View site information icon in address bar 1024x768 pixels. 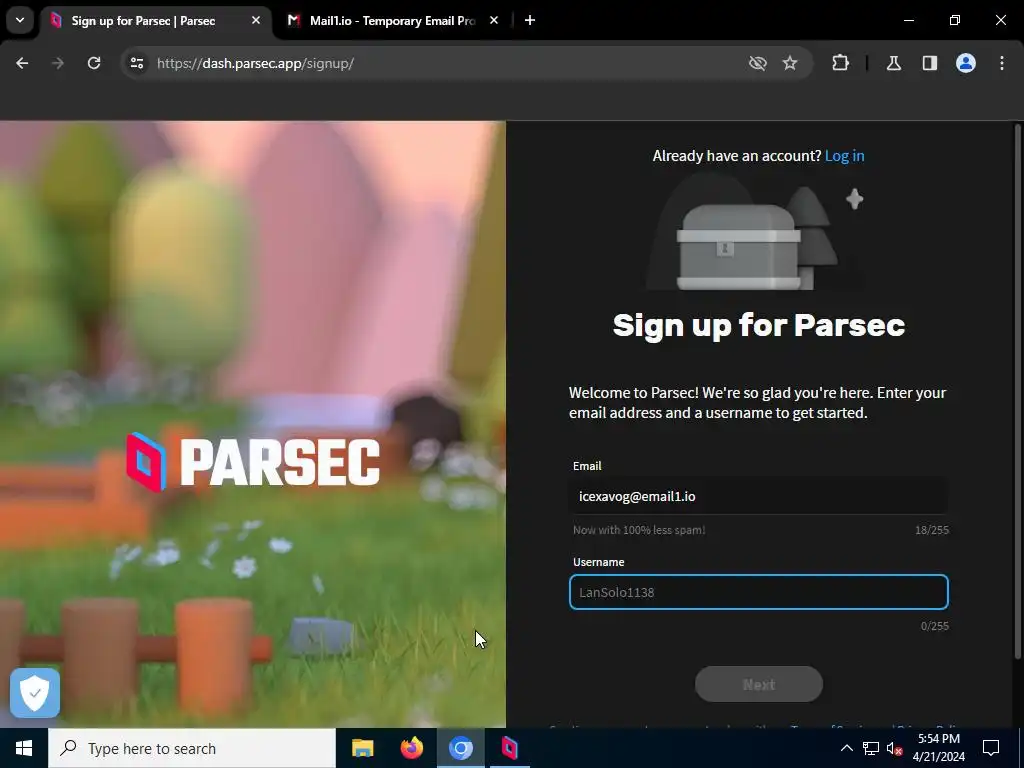[136, 63]
